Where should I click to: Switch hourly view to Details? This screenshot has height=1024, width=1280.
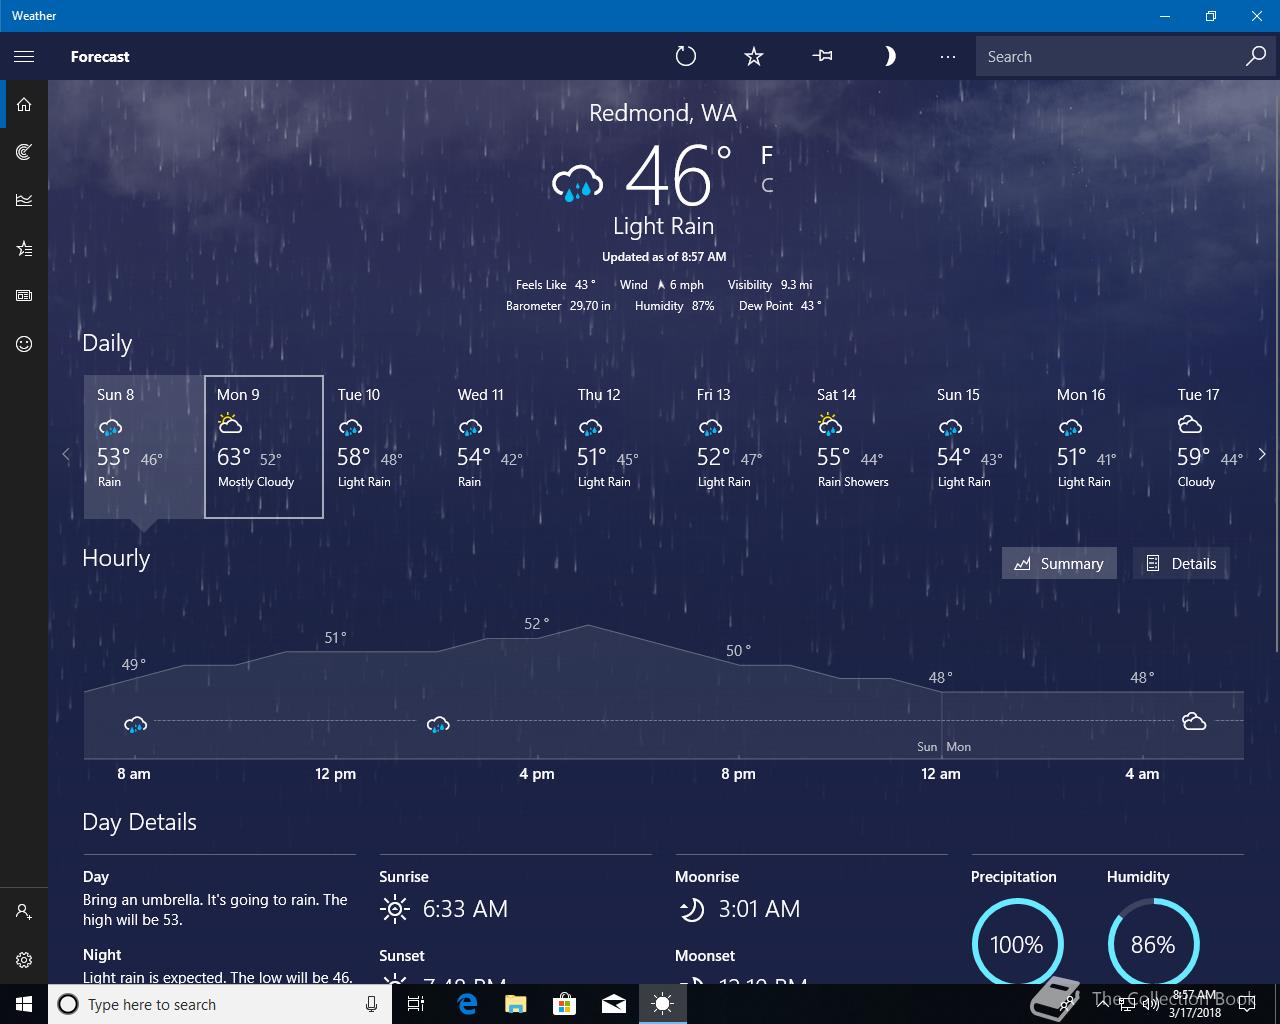coord(1181,563)
